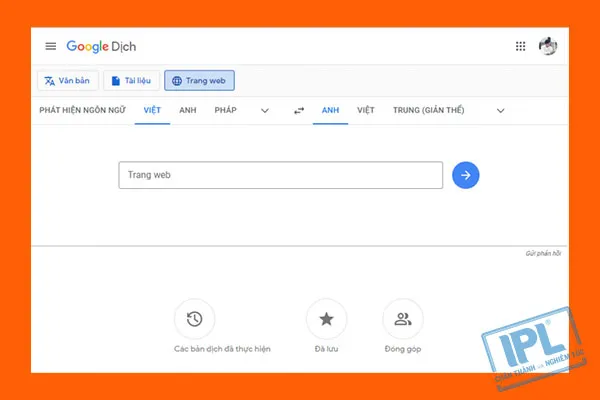Expand more target languages dropdown
The width and height of the screenshot is (600, 400).
[501, 111]
